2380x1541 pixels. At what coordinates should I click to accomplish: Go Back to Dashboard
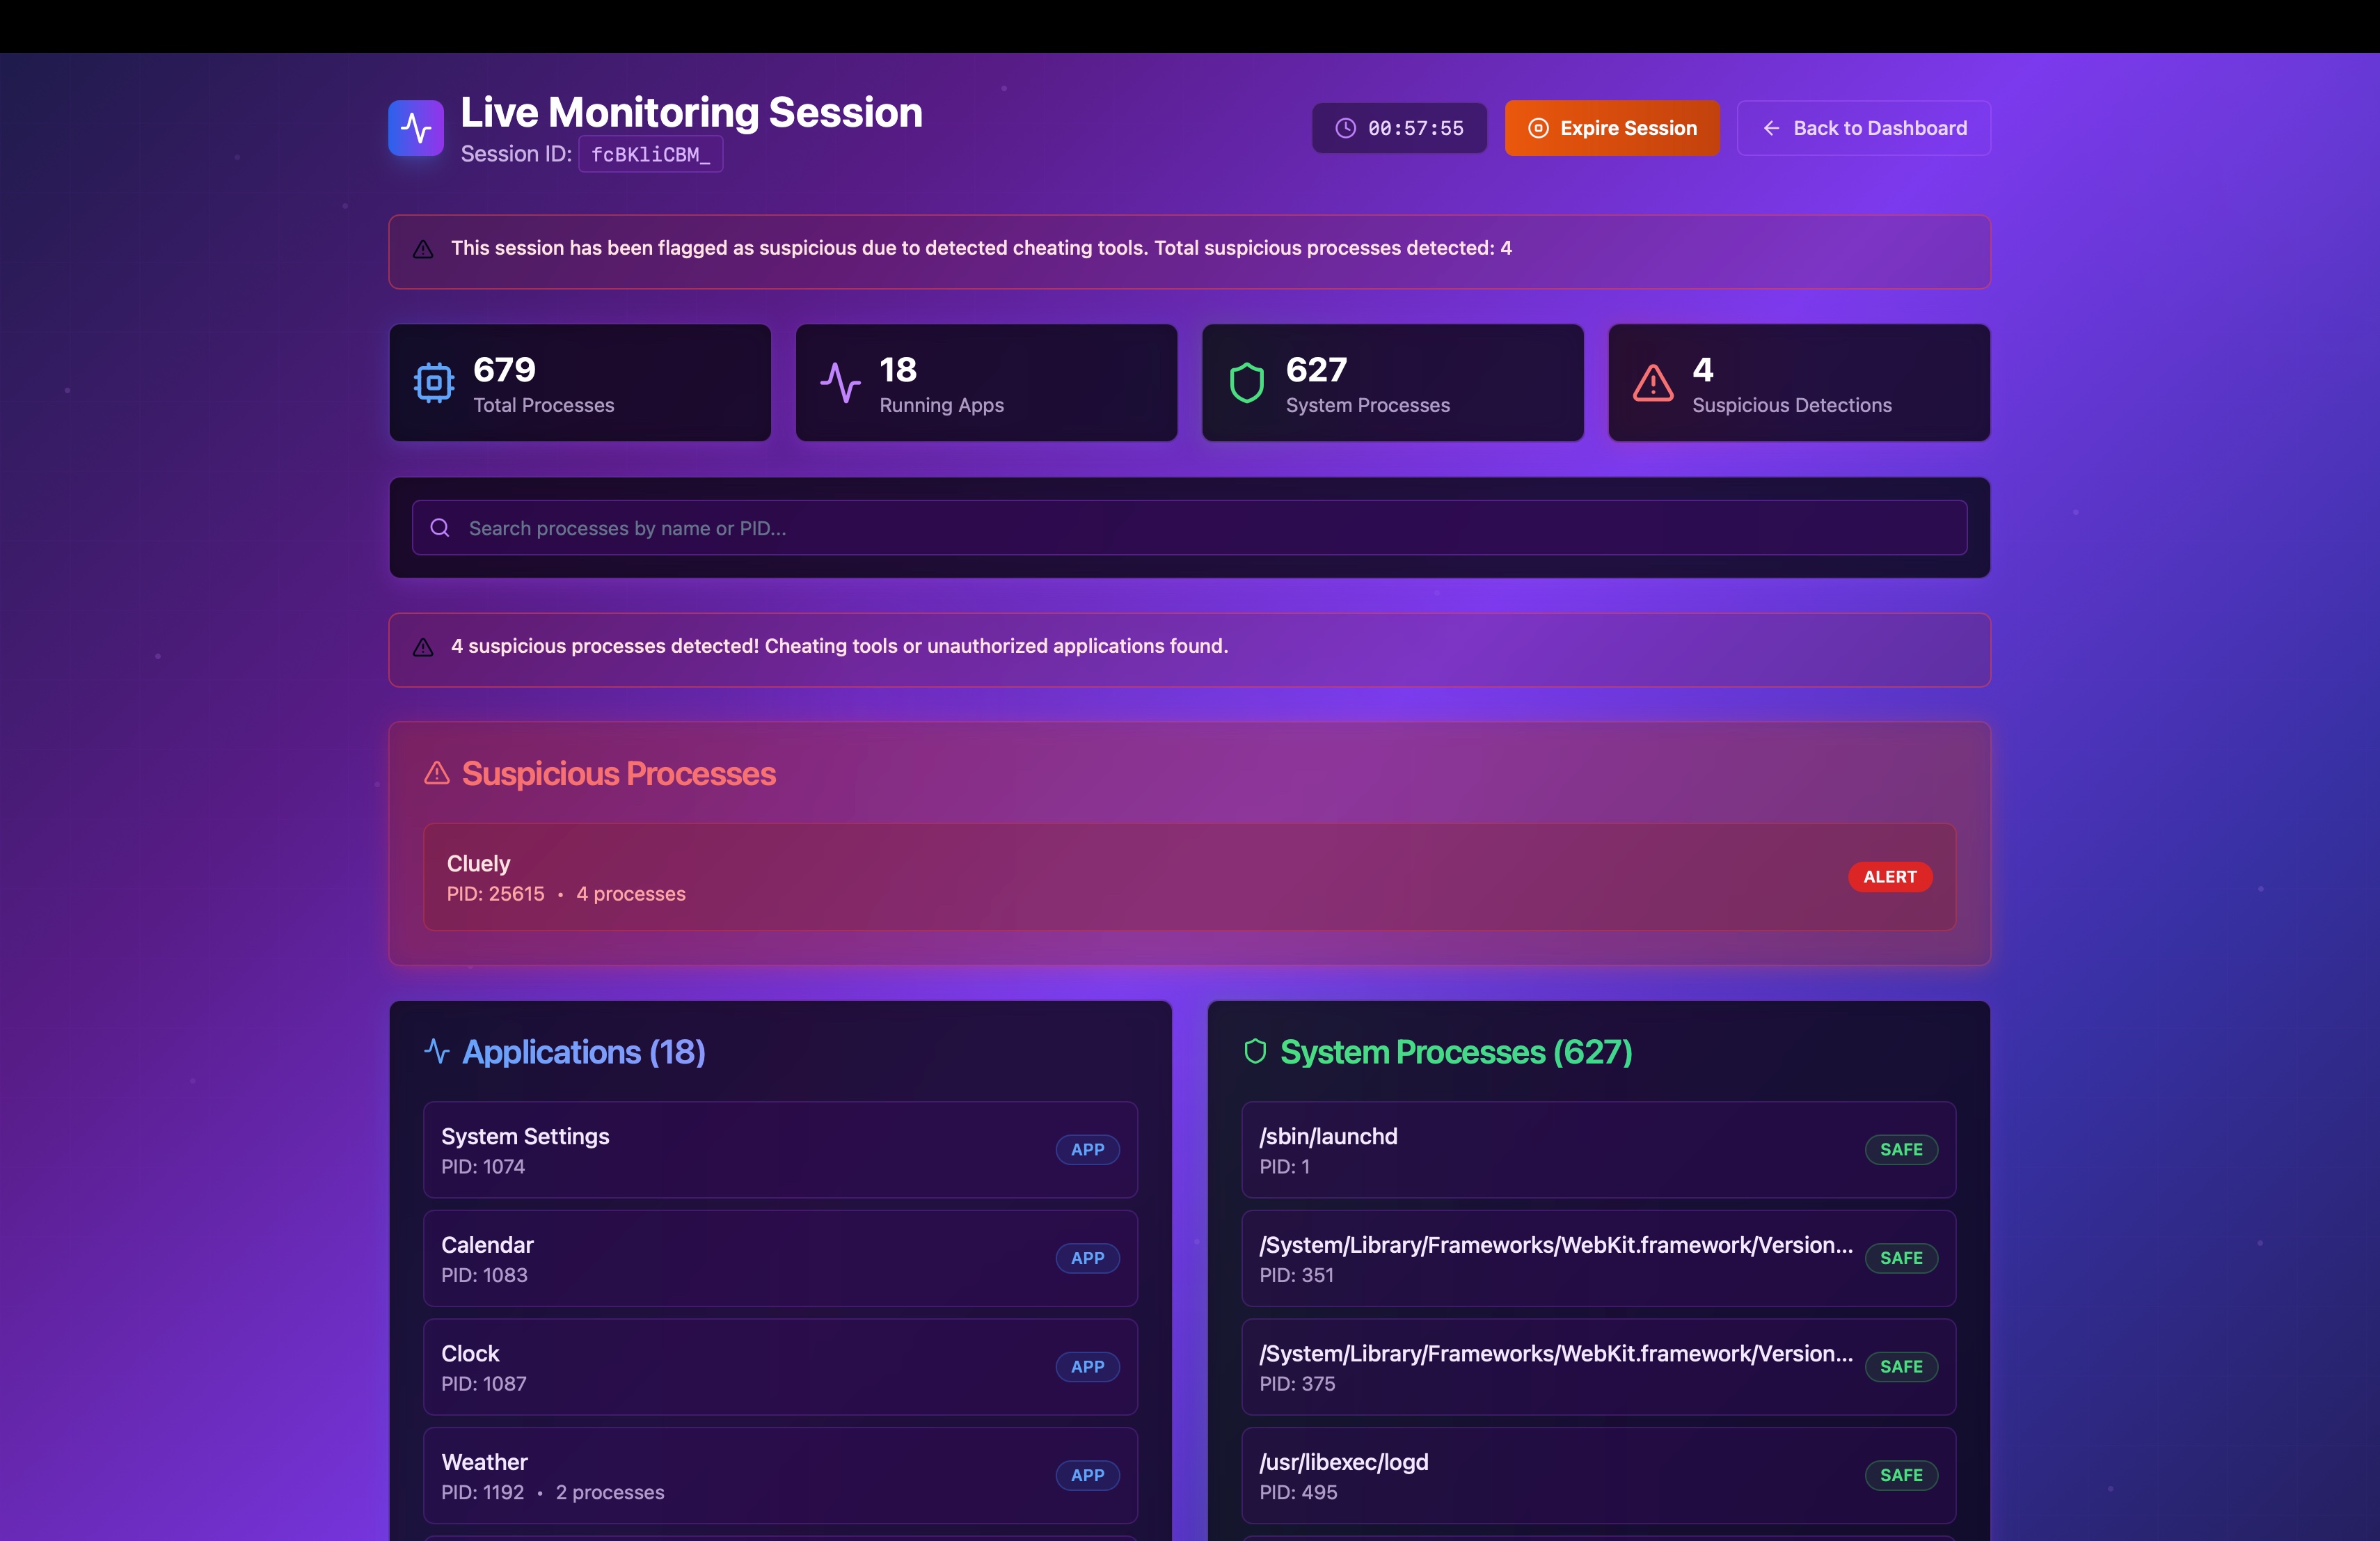pyautogui.click(x=1864, y=128)
